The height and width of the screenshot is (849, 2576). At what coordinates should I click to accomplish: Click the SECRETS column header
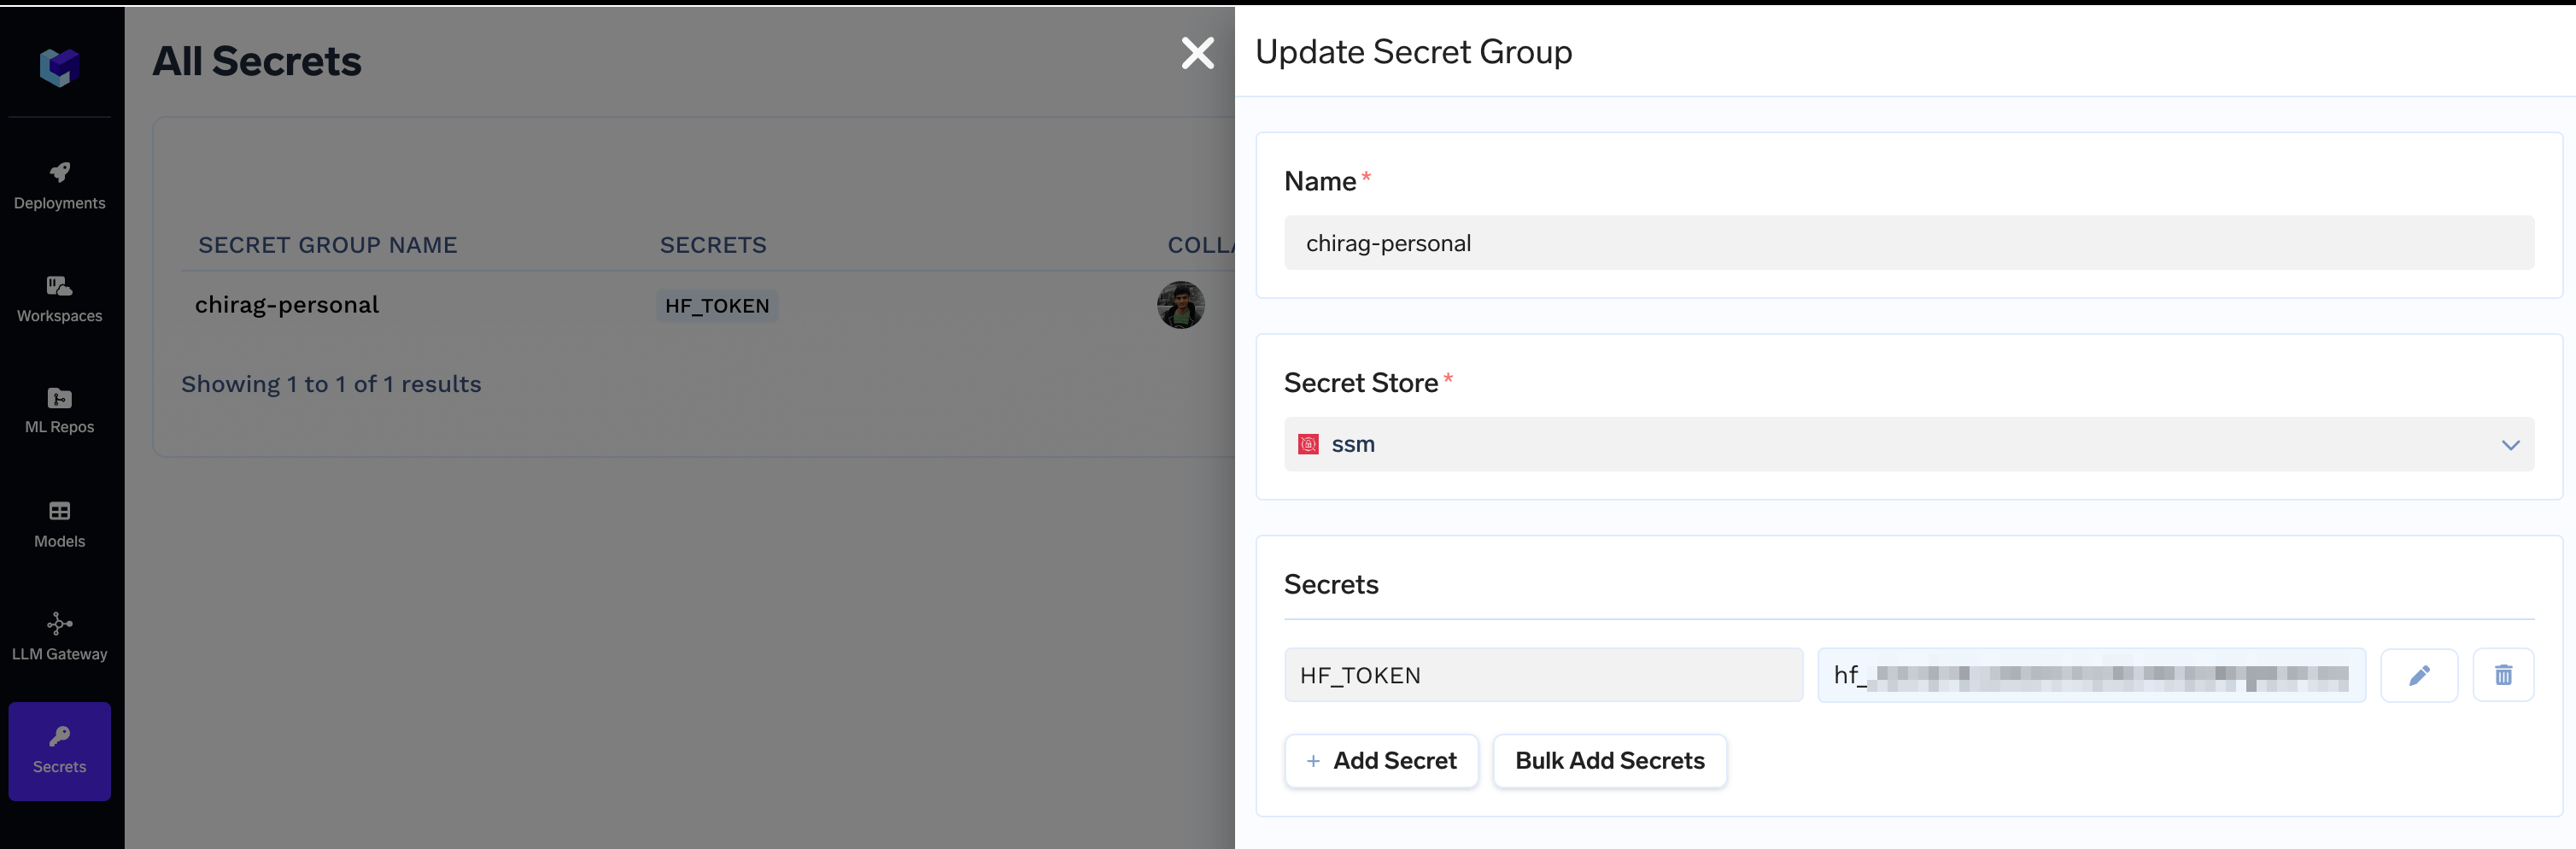point(713,245)
